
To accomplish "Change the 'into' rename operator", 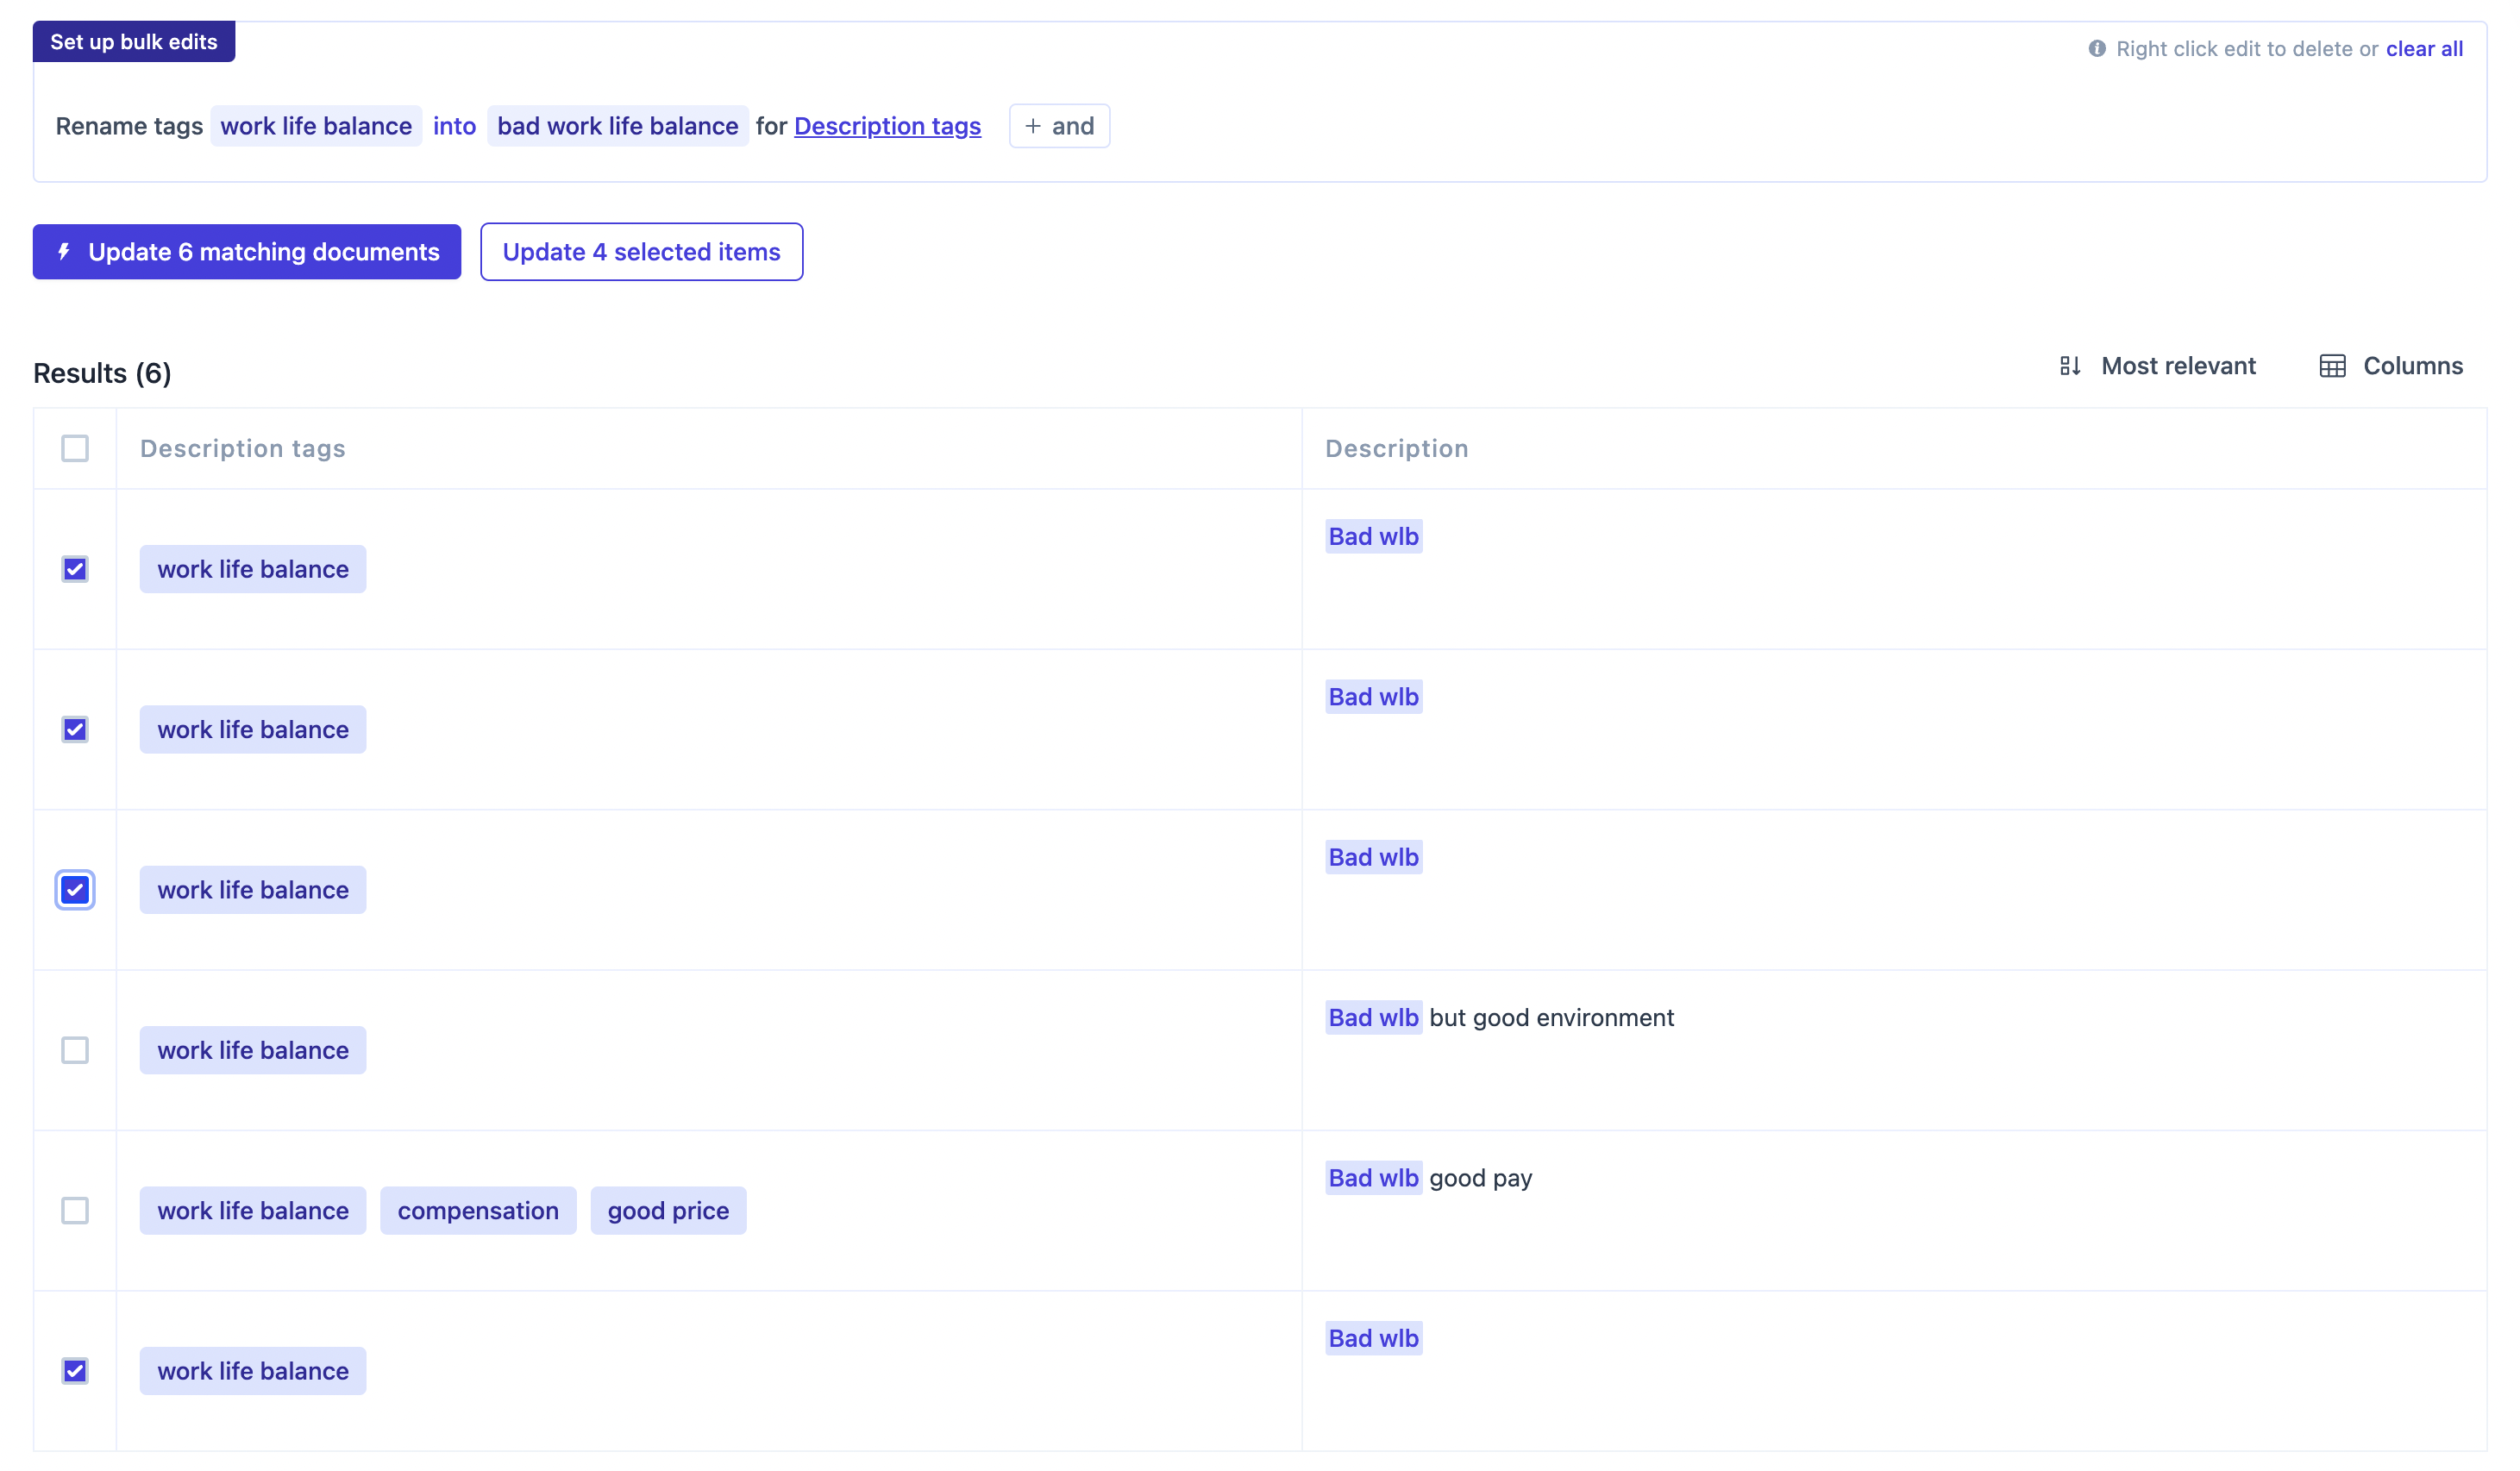I will point(454,126).
